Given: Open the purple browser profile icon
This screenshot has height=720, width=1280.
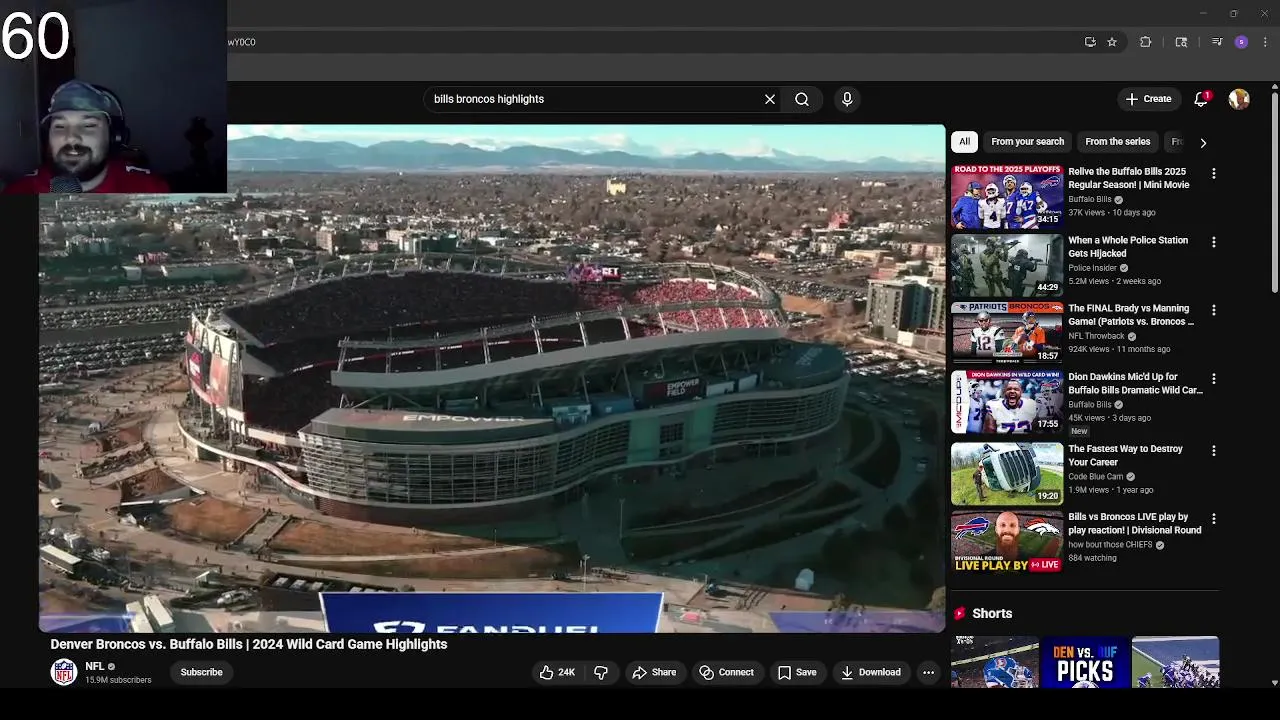Looking at the screenshot, I should (x=1241, y=42).
